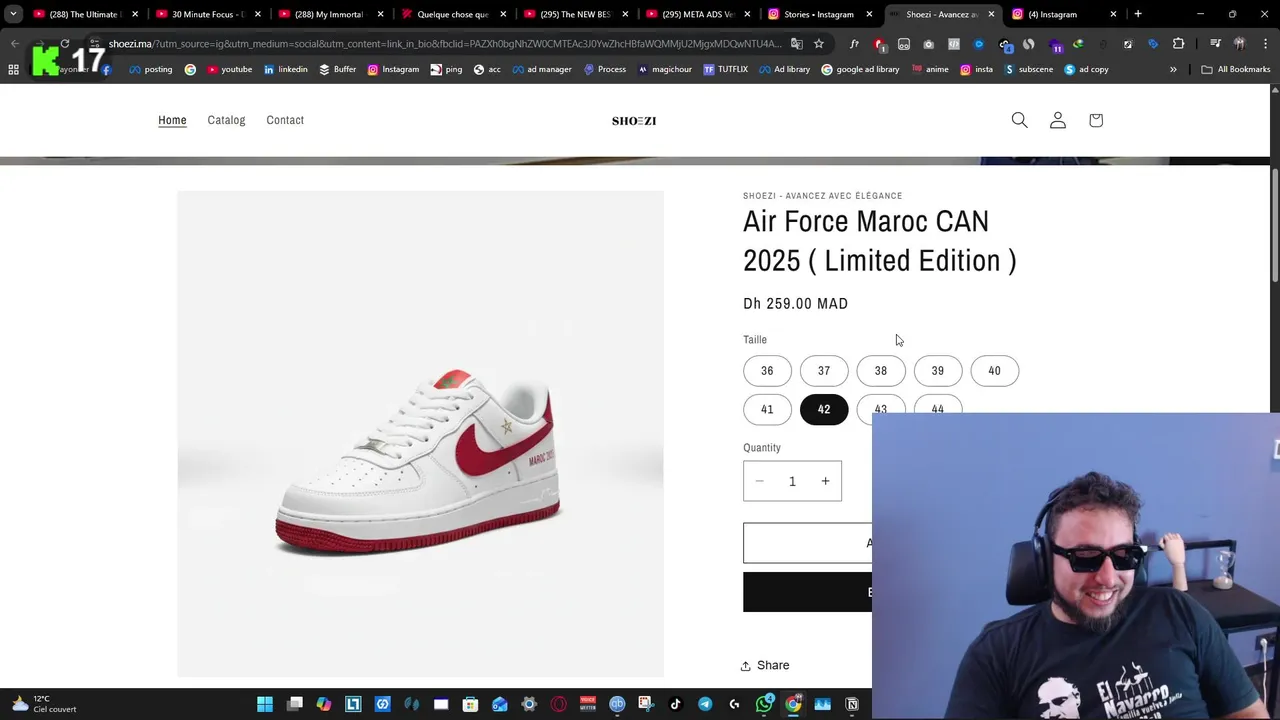1280x720 pixels.
Task: Select size 36
Action: [767, 371]
